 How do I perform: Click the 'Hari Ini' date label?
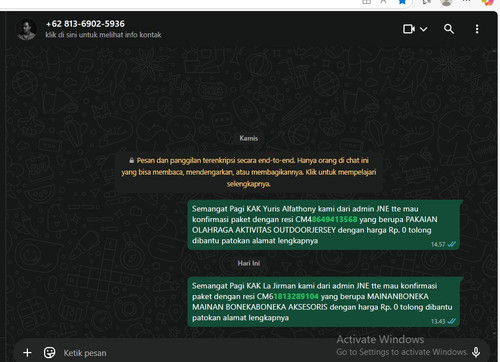249,263
